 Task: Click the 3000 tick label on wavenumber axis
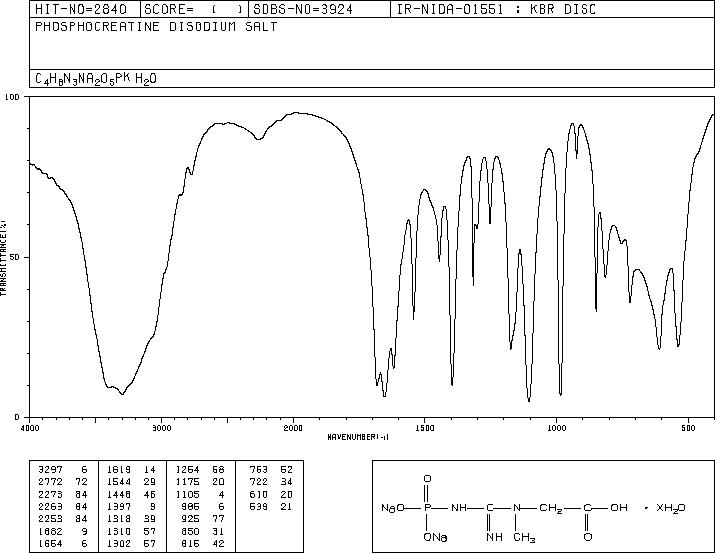(162, 428)
